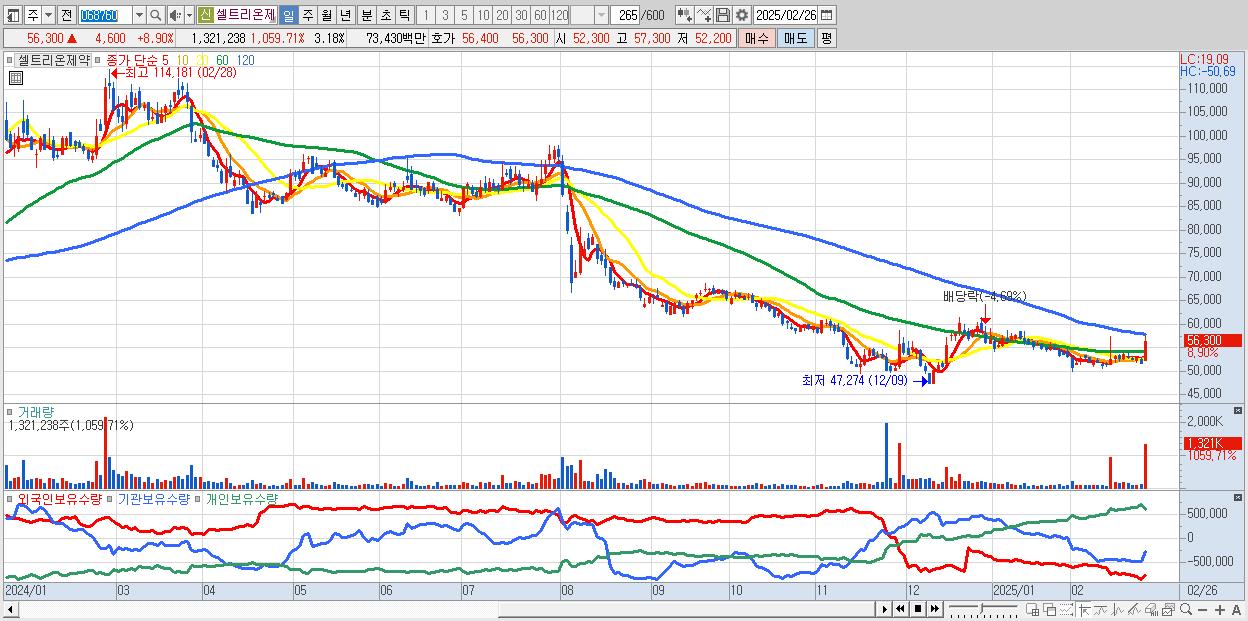Click the red 매수 buy button
Image resolution: width=1248 pixels, height=621 pixels.
pyautogui.click(x=757, y=38)
